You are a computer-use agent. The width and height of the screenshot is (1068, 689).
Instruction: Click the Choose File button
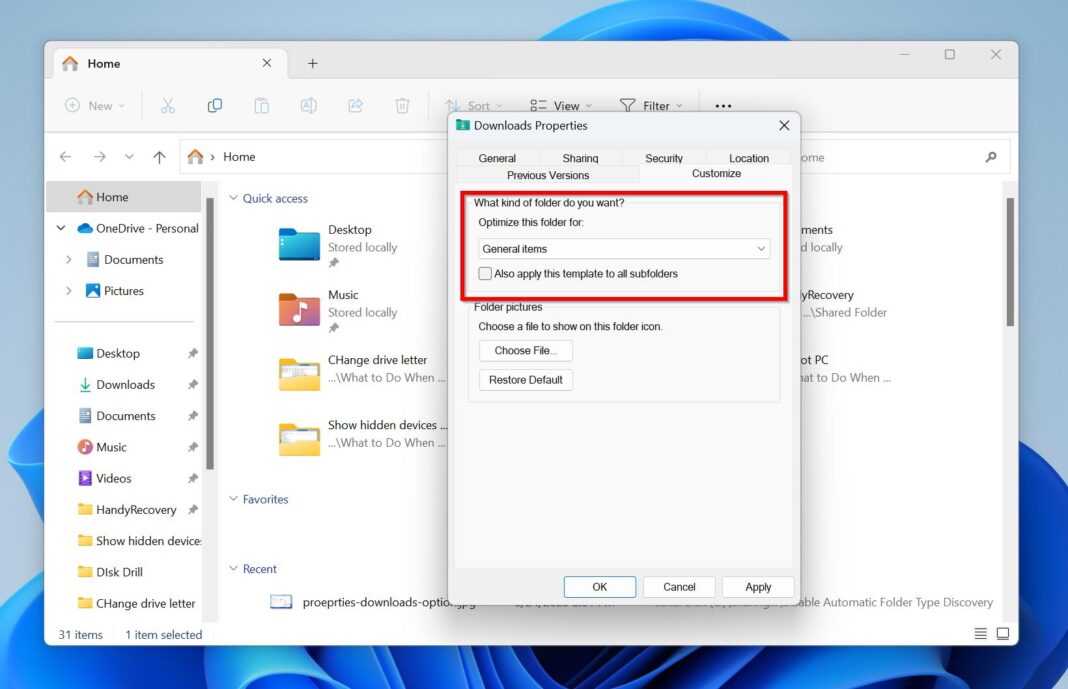pos(525,350)
